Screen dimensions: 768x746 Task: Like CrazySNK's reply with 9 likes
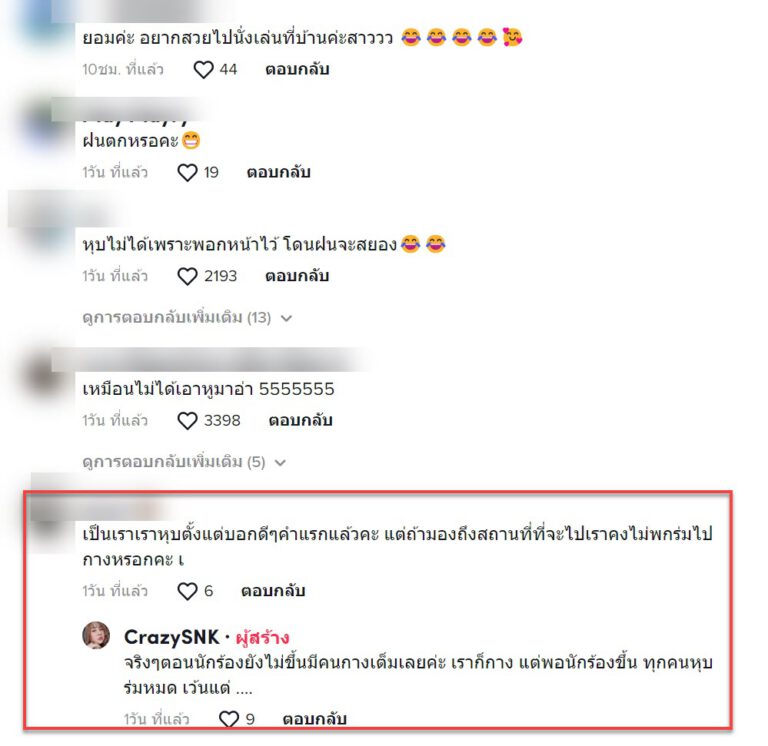click(x=228, y=719)
